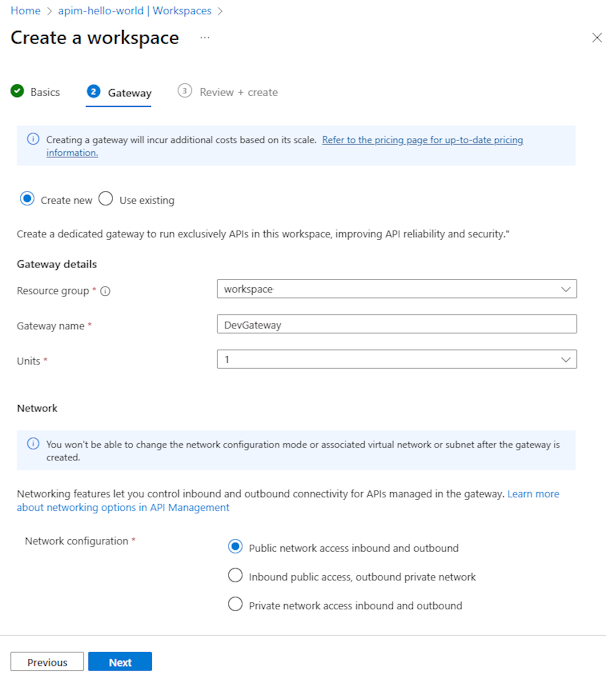Close the Create a workspace pane

pos(597,38)
